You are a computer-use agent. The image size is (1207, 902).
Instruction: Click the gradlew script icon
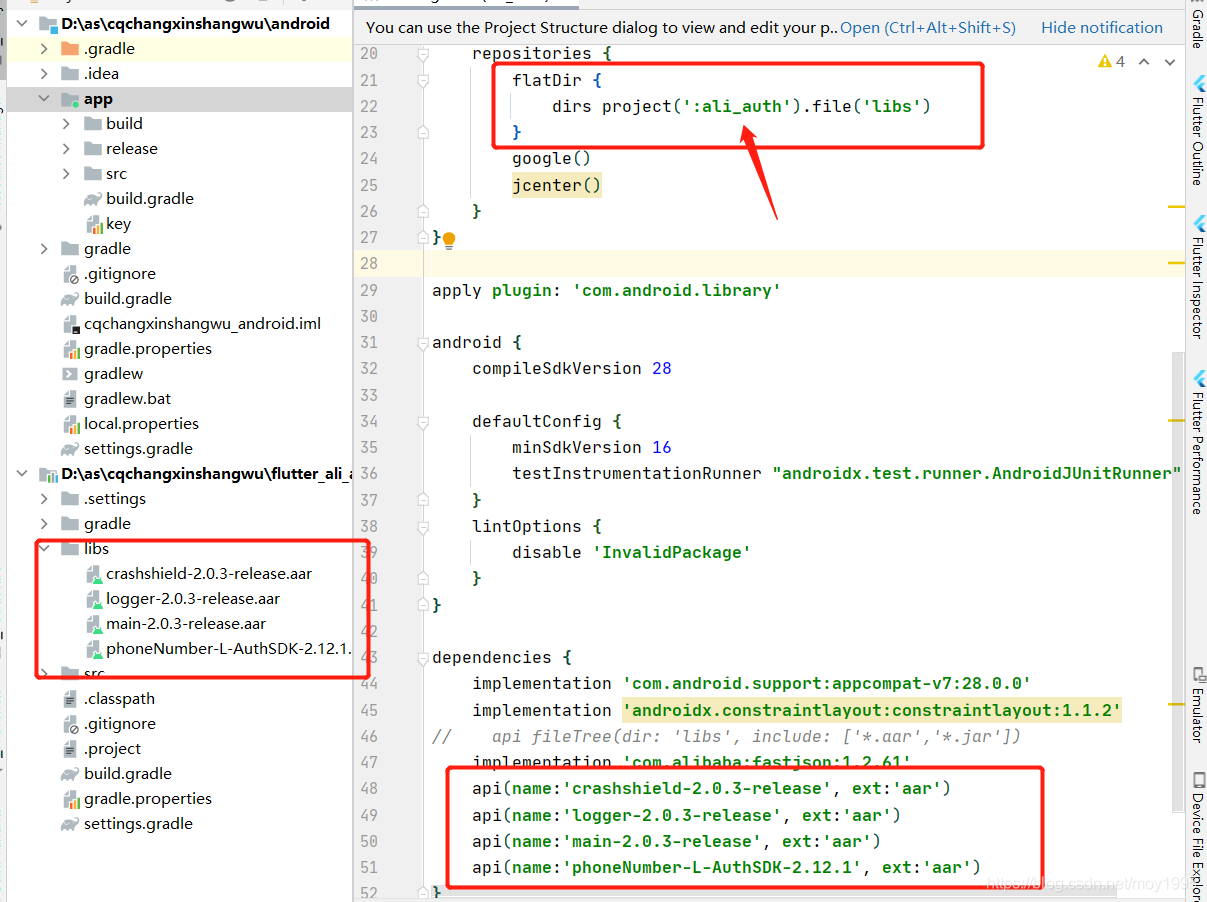coord(70,374)
